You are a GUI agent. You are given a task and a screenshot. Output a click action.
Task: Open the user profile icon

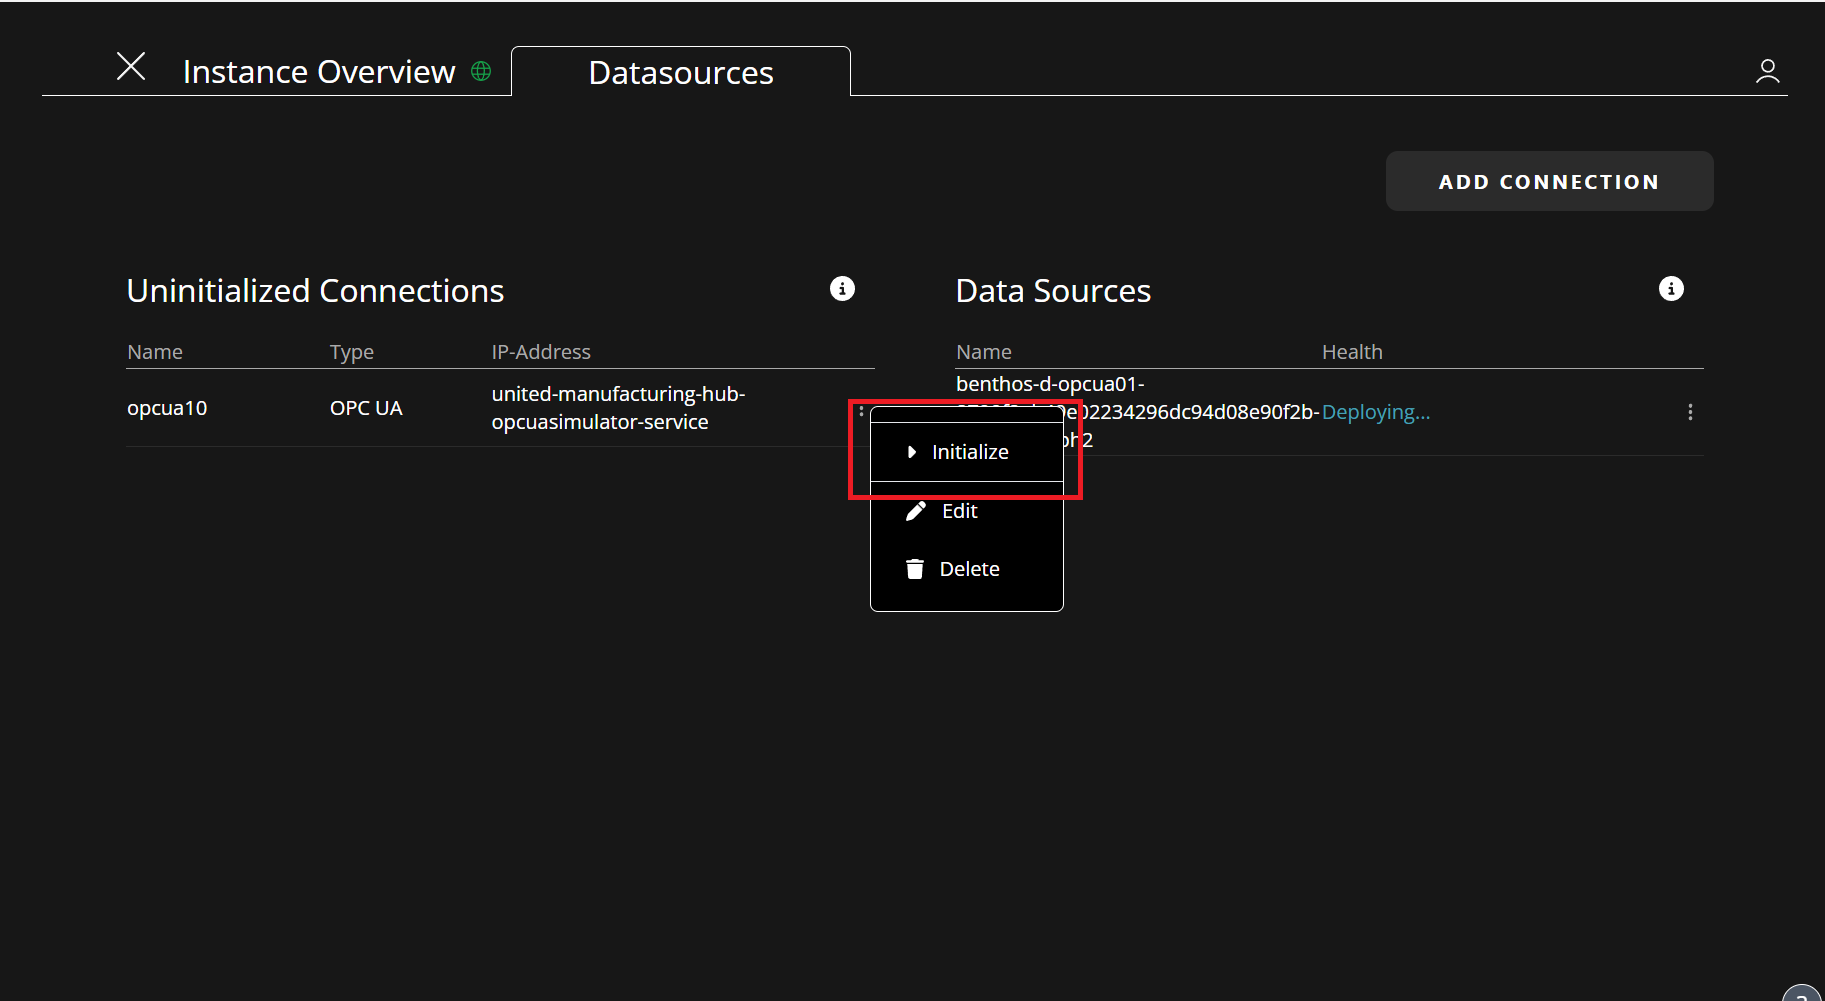pos(1767,71)
